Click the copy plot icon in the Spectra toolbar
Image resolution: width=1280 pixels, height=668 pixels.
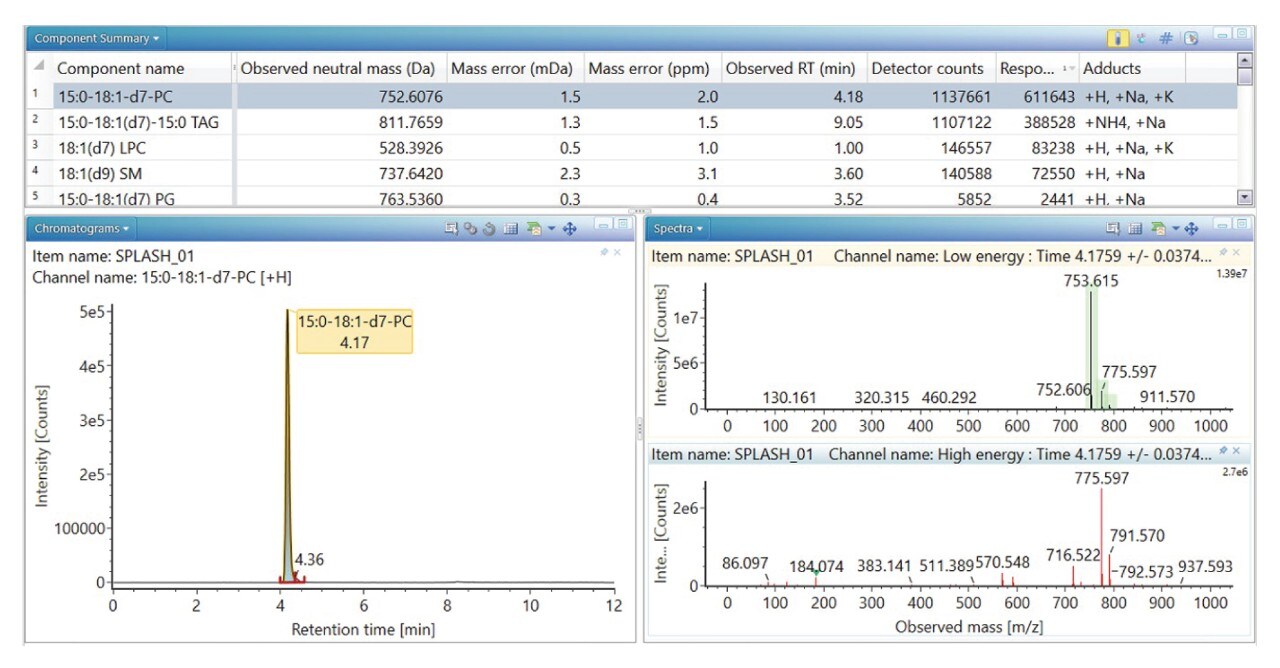tap(1113, 229)
